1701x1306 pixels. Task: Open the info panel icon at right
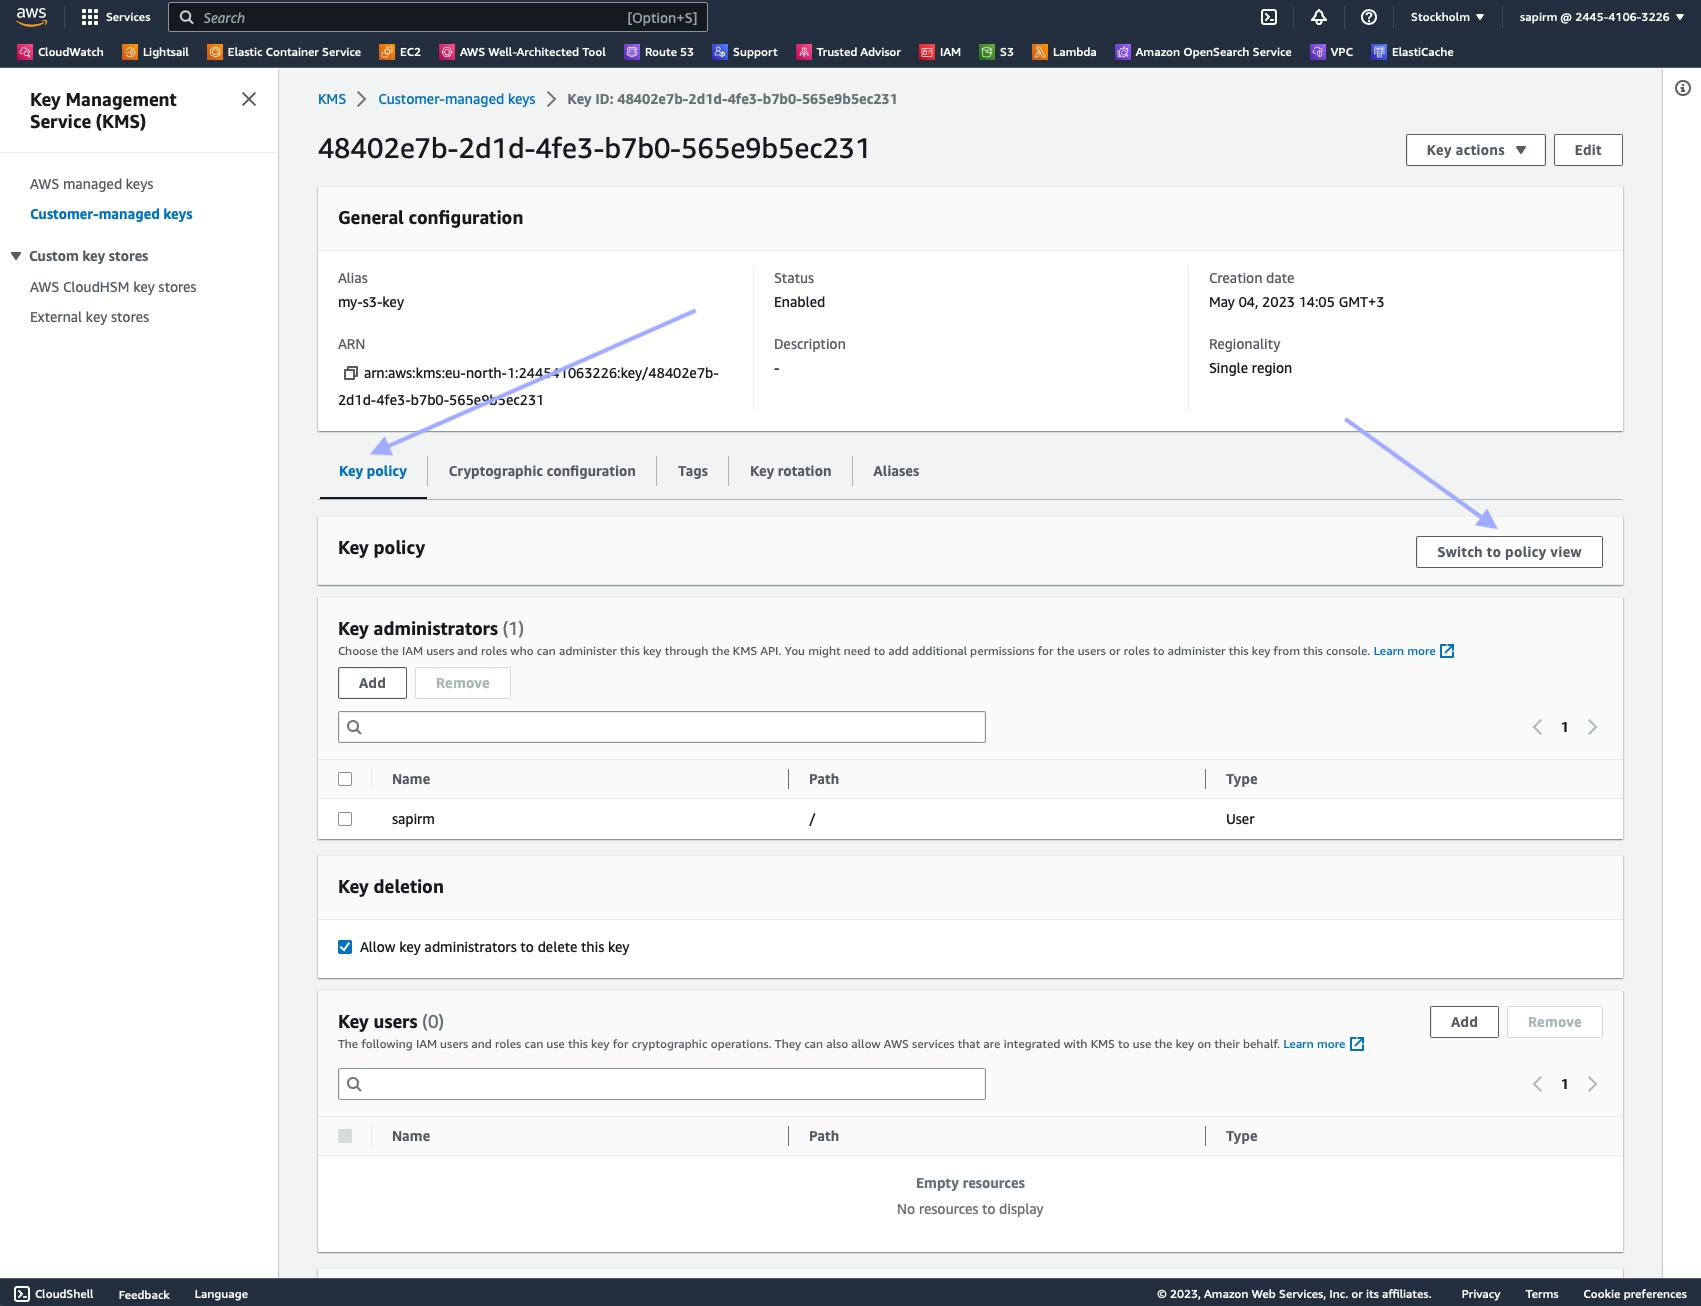1682,88
